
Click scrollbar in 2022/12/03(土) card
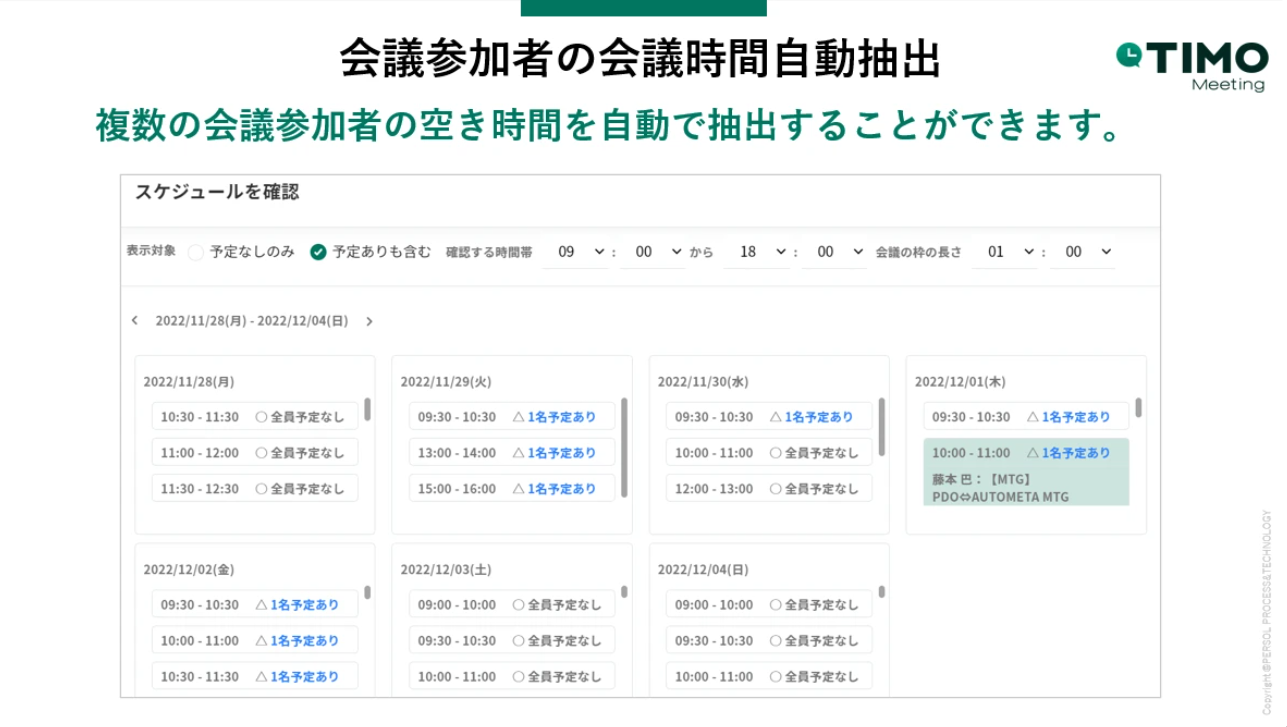(624, 592)
